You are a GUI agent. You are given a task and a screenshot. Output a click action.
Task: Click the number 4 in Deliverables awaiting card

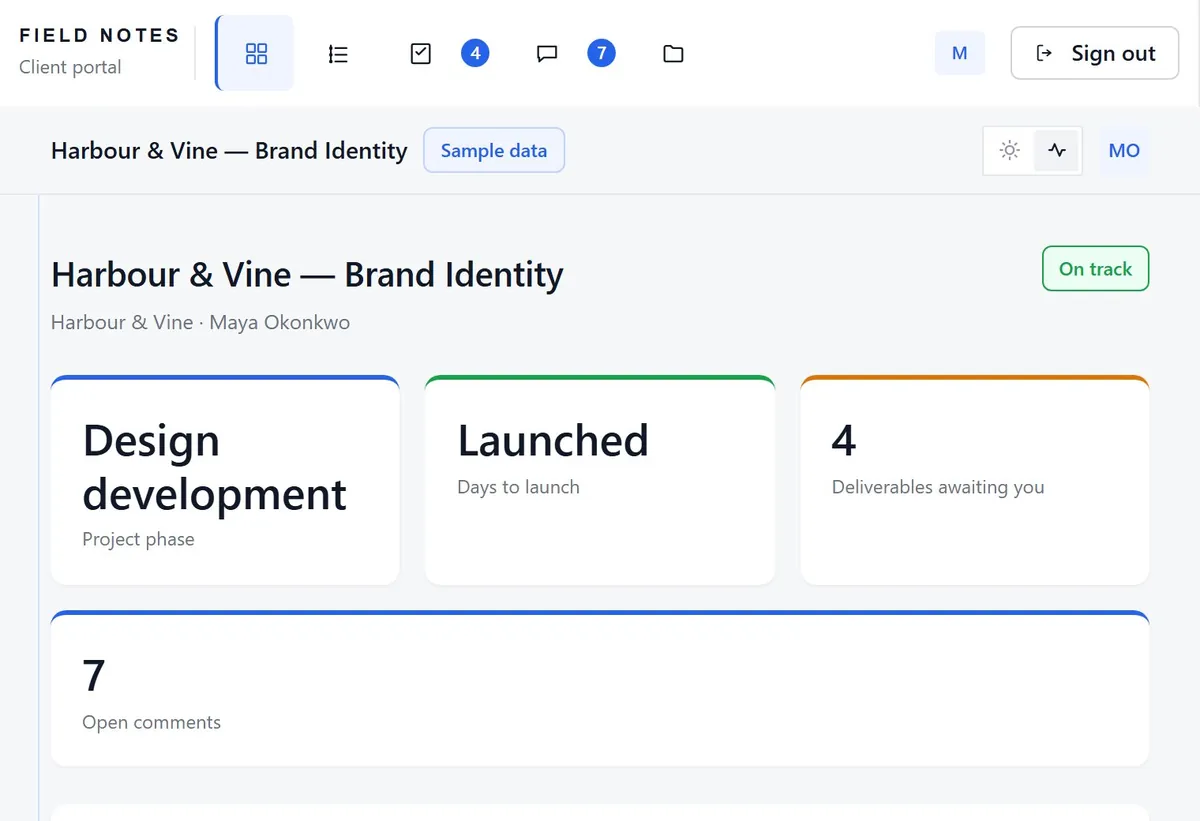click(x=844, y=441)
